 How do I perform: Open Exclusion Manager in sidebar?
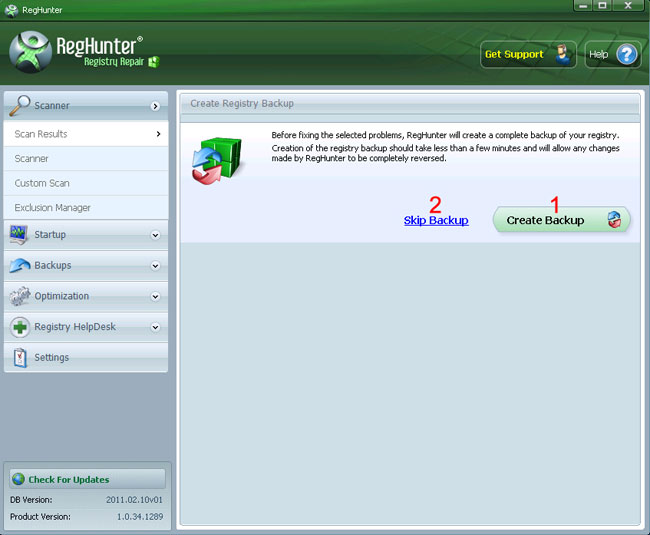tap(53, 208)
